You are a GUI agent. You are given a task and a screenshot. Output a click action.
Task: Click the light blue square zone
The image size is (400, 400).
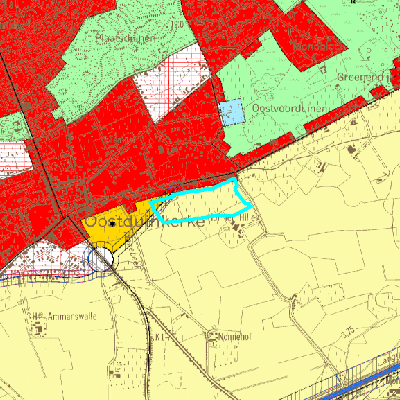(232, 112)
